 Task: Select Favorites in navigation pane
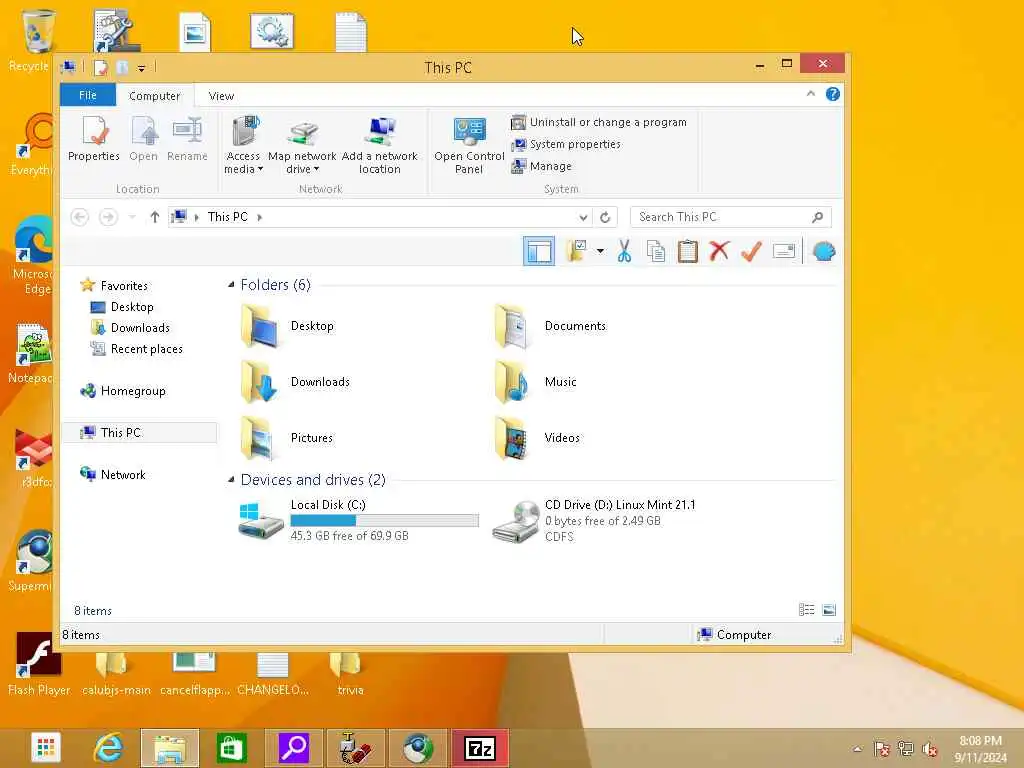(x=114, y=285)
